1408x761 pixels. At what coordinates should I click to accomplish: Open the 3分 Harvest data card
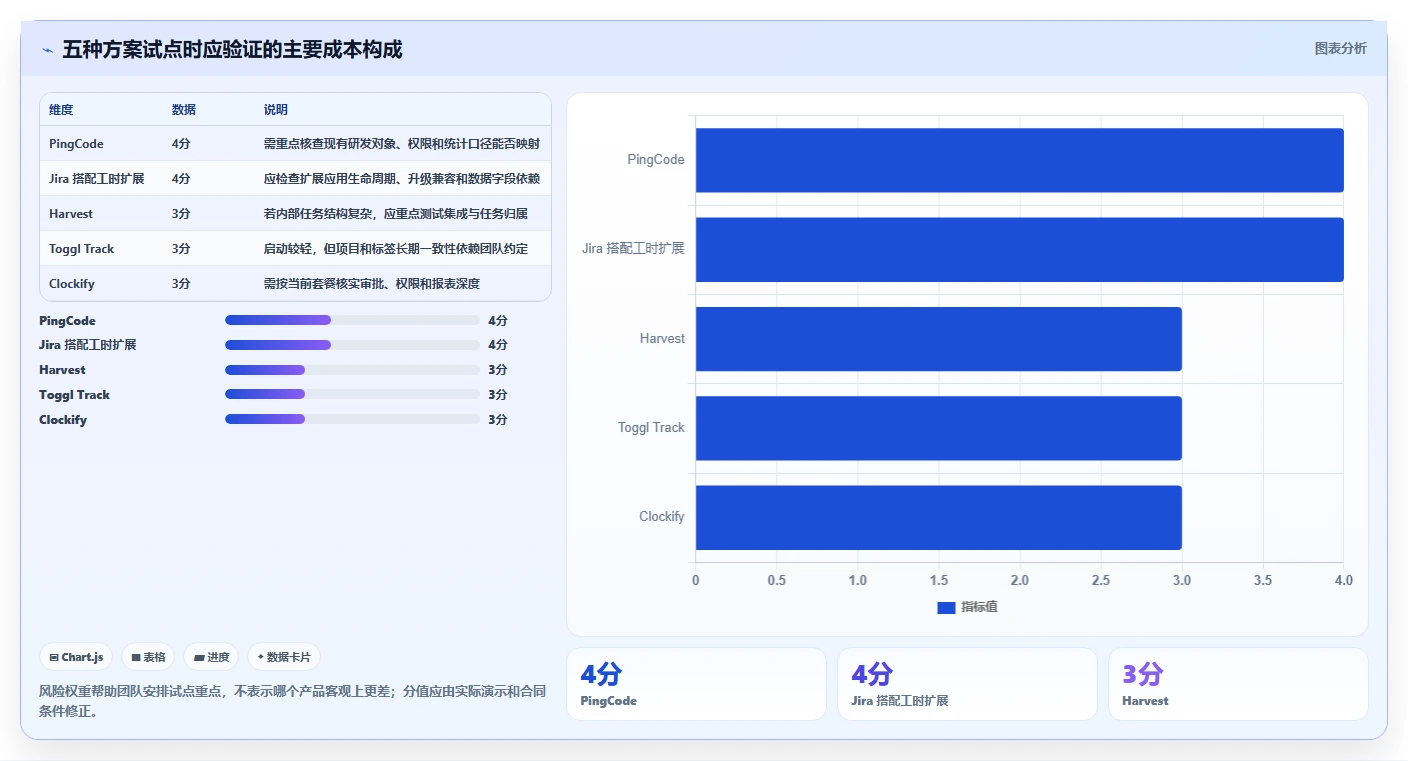(1238, 684)
